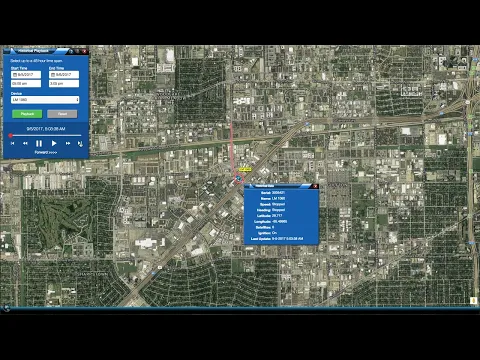480x360 pixels.
Task: Click the Longitude value in Historical Data
Action: (280, 221)
